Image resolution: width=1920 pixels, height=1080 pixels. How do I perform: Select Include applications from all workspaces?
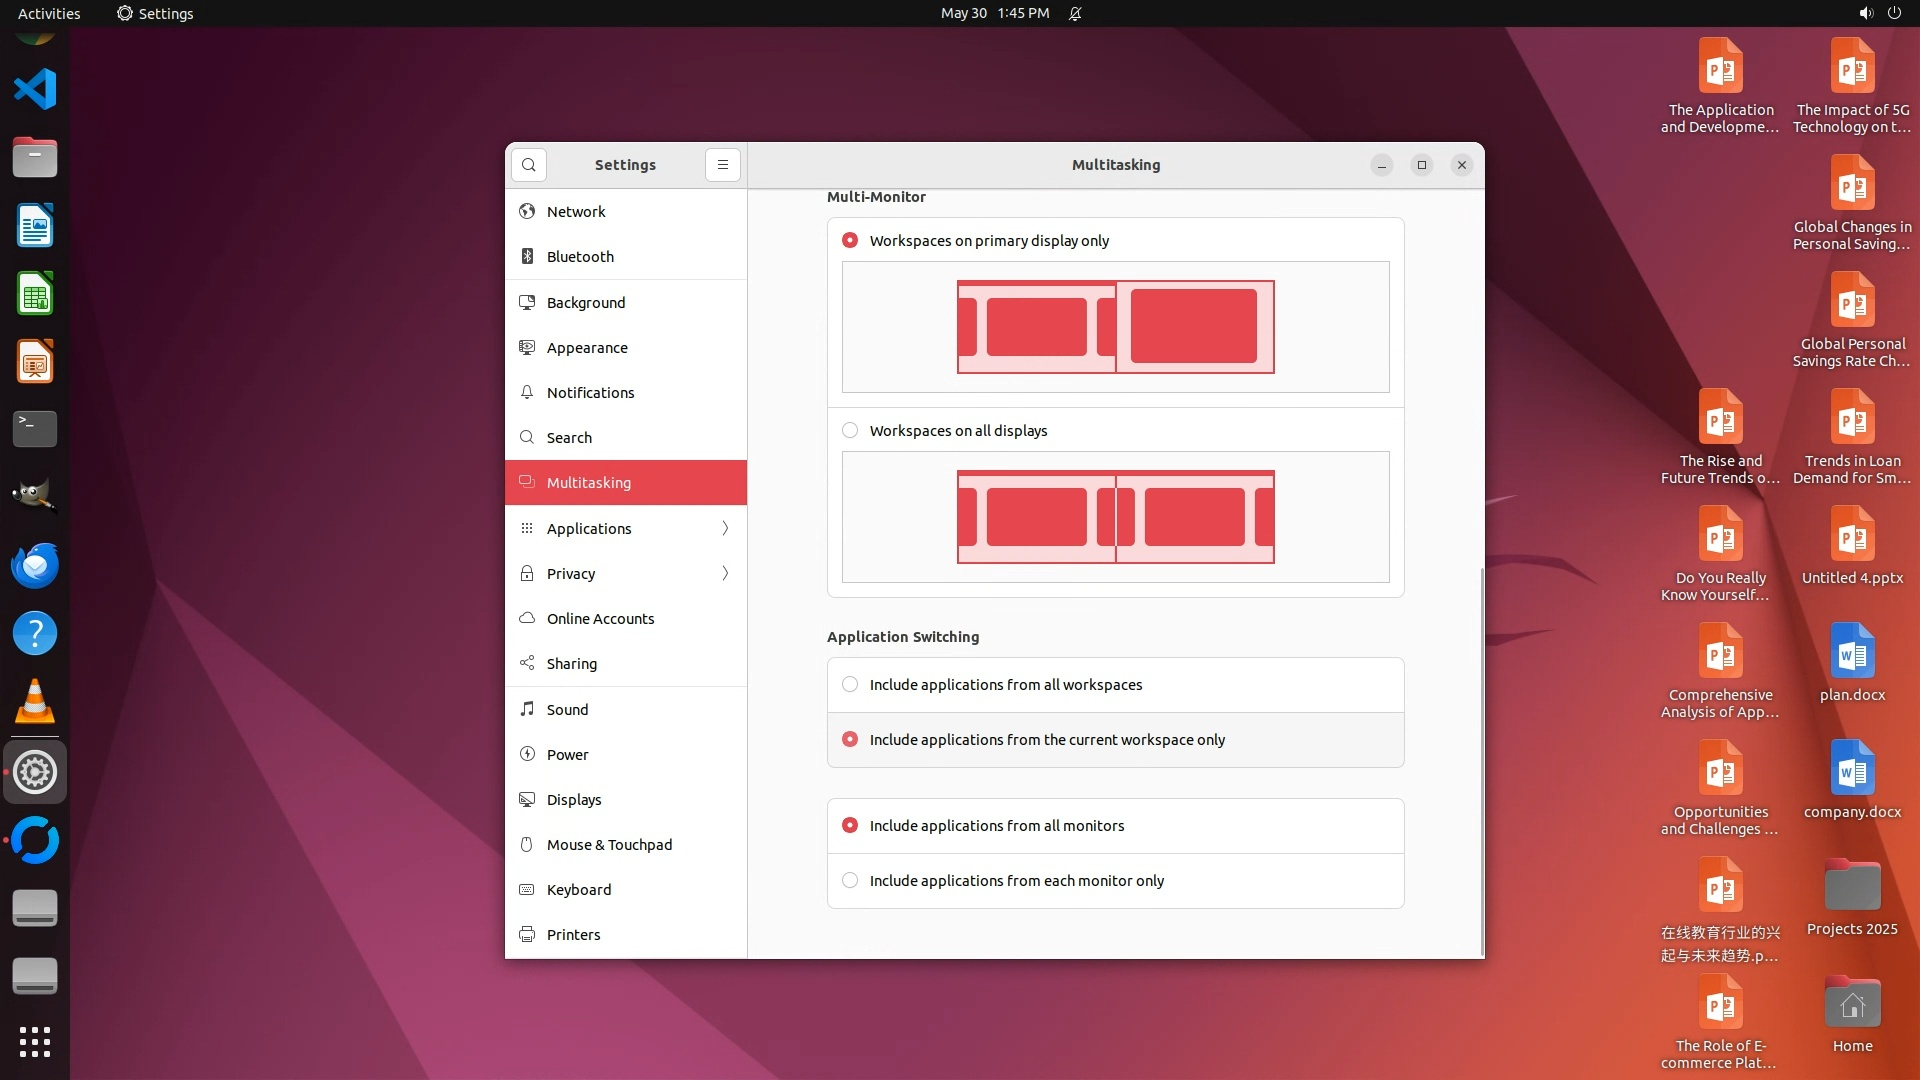[850, 685]
